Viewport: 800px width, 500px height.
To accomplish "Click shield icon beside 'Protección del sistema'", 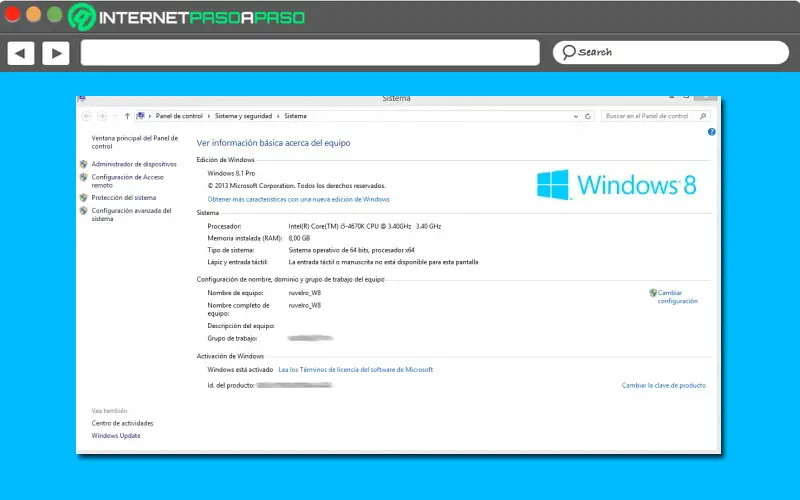I will [x=84, y=197].
